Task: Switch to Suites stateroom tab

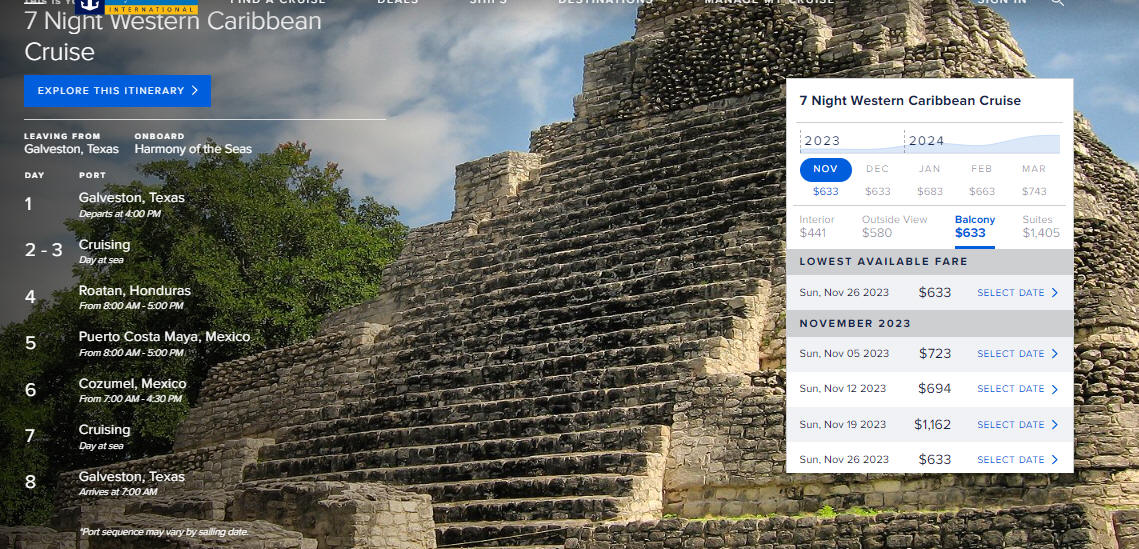Action: click(1041, 227)
